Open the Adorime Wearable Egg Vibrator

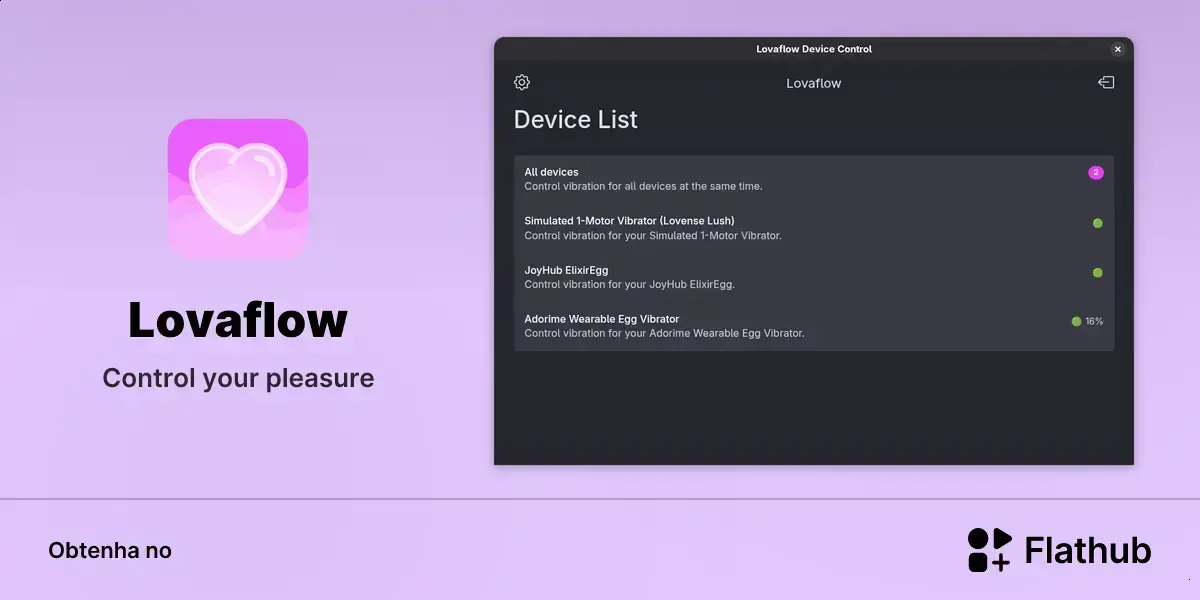click(814, 326)
